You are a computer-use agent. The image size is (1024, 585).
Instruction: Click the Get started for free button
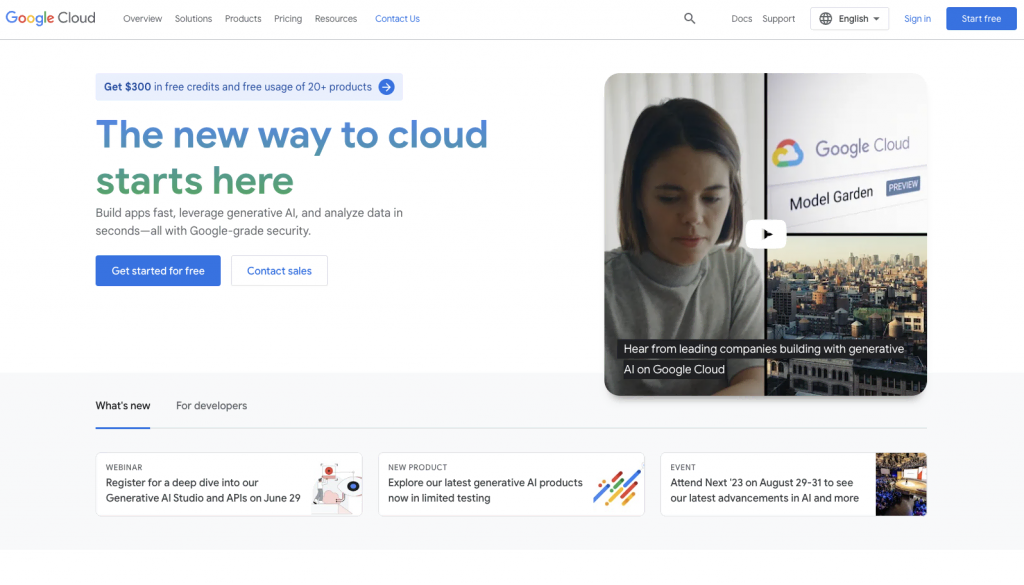pyautogui.click(x=158, y=271)
